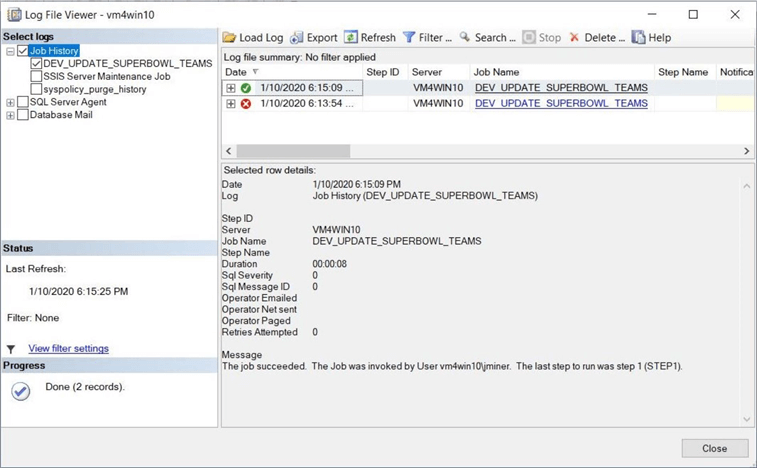
Task: Open Search from the toolbar
Action: click(465, 38)
